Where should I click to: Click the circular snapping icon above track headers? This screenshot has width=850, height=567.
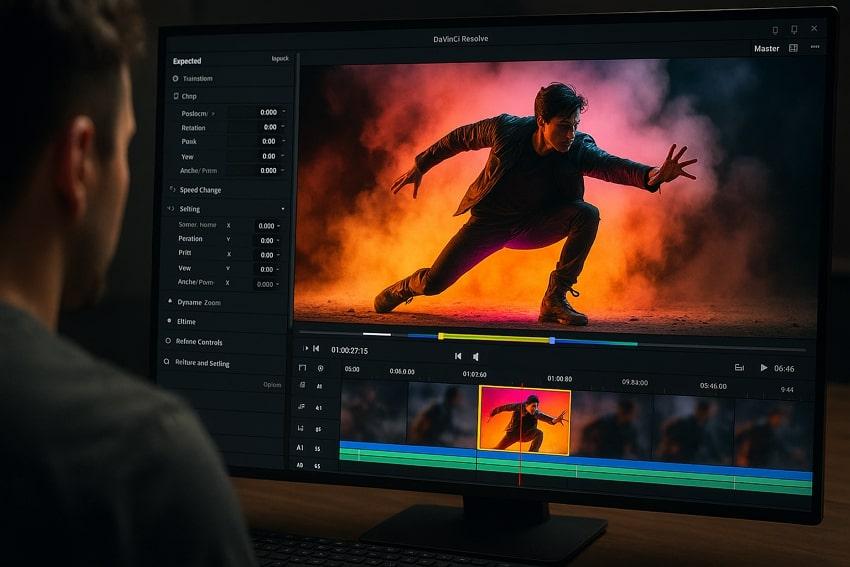pyautogui.click(x=320, y=368)
